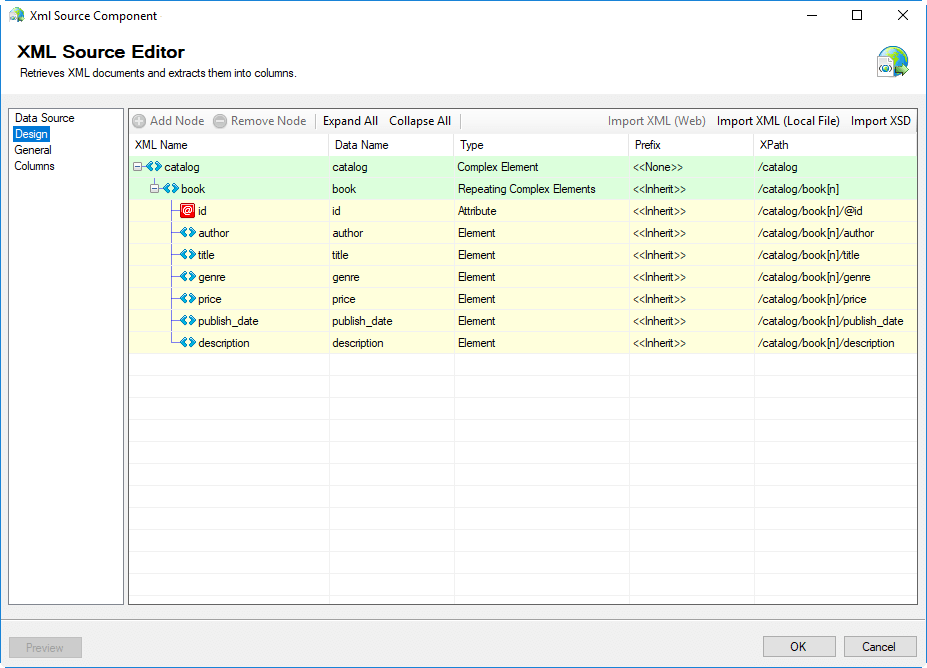927x668 pixels.
Task: Collapse the catalog tree node
Action: pos(138,167)
